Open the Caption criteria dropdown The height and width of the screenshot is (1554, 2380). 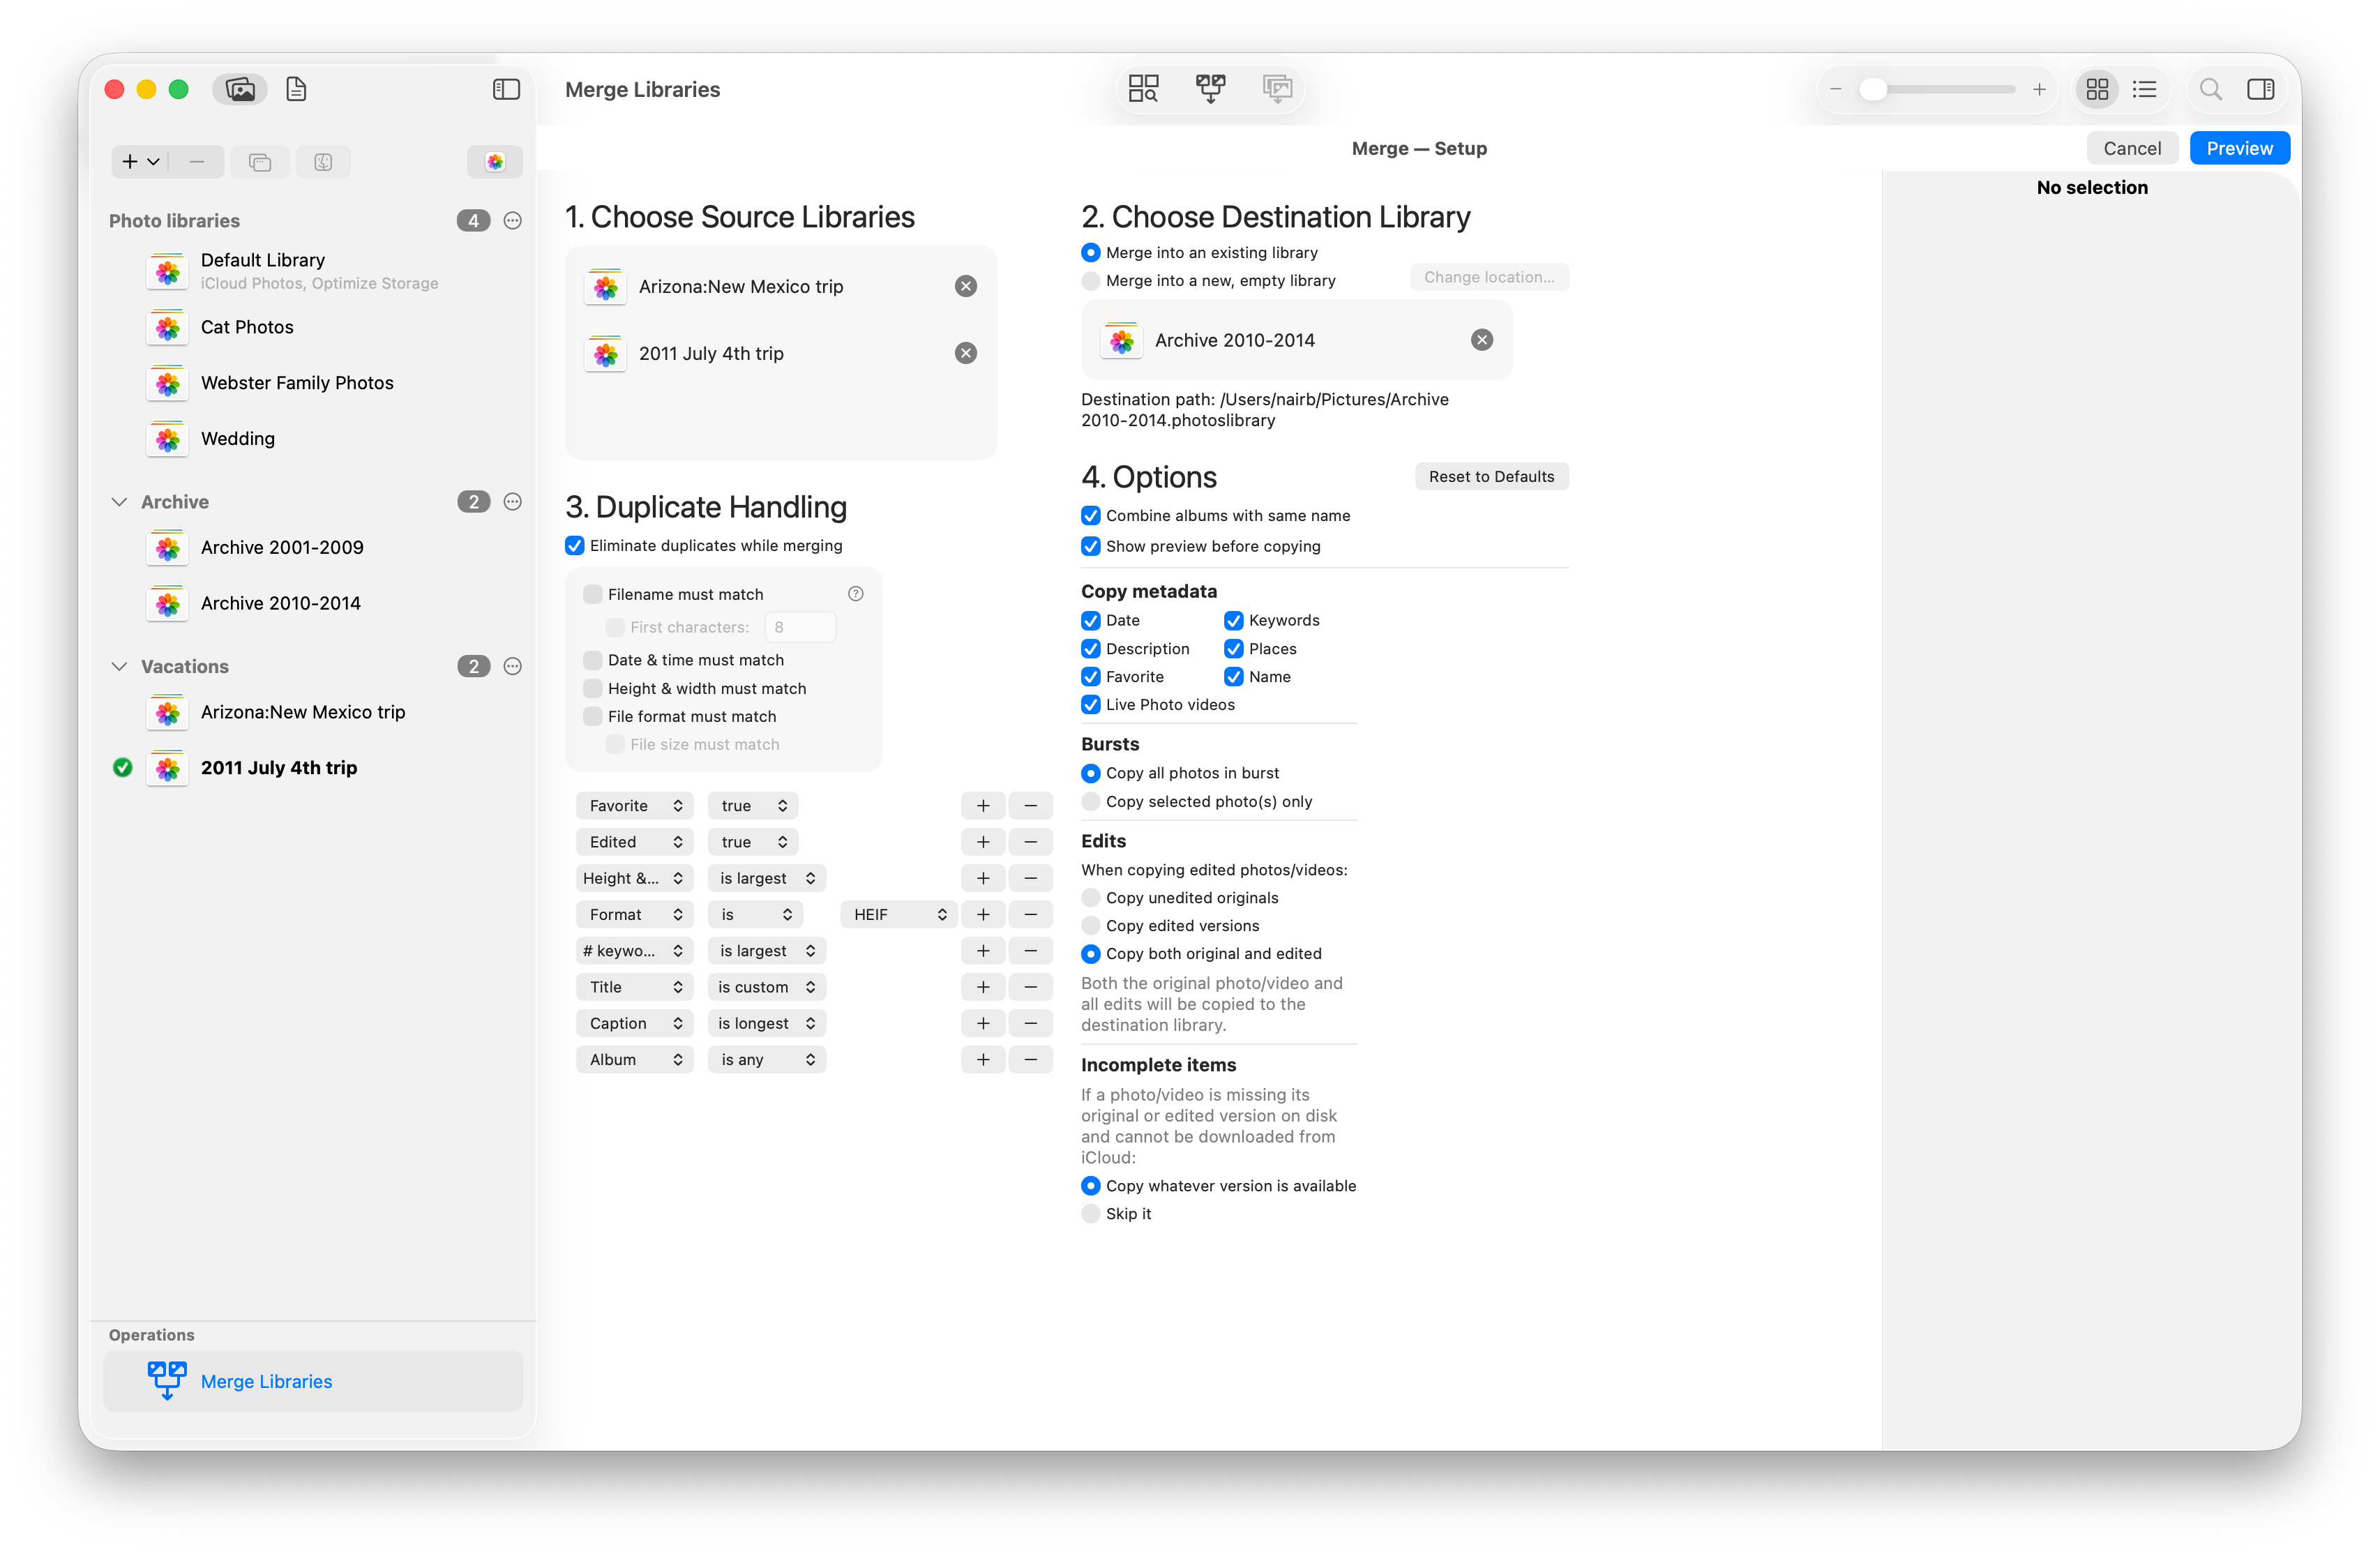[634, 1024]
